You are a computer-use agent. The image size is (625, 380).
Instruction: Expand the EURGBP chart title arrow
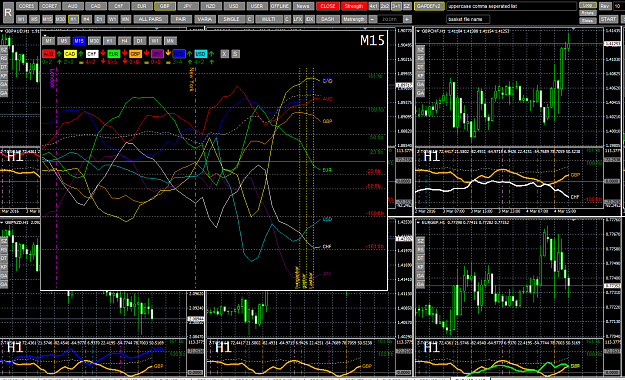point(418,222)
